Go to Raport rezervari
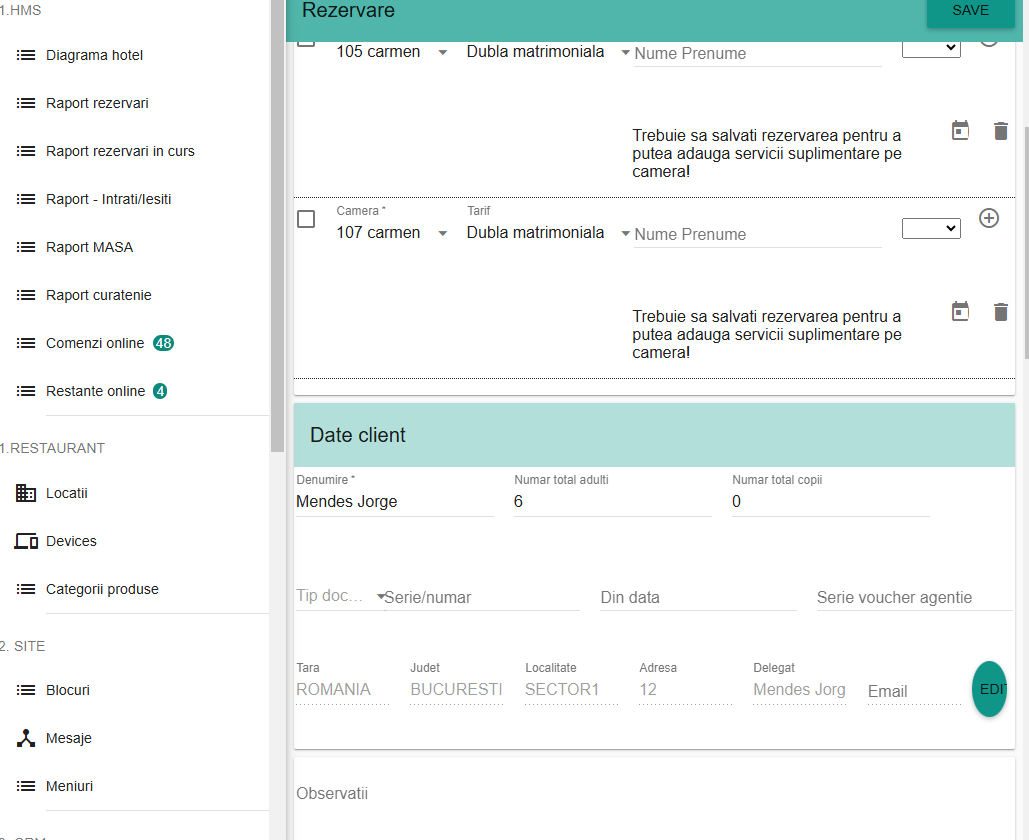 [x=97, y=103]
